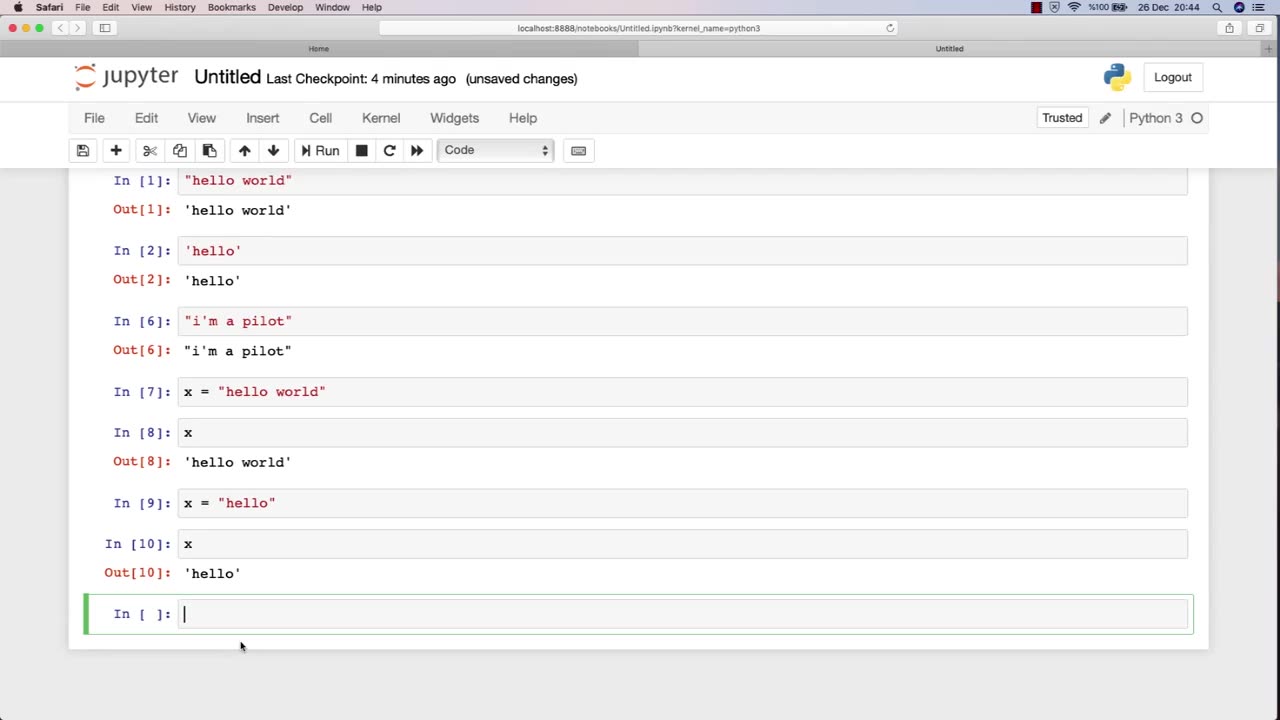Move selected cell down arrow
The image size is (1280, 720).
pos(273,150)
